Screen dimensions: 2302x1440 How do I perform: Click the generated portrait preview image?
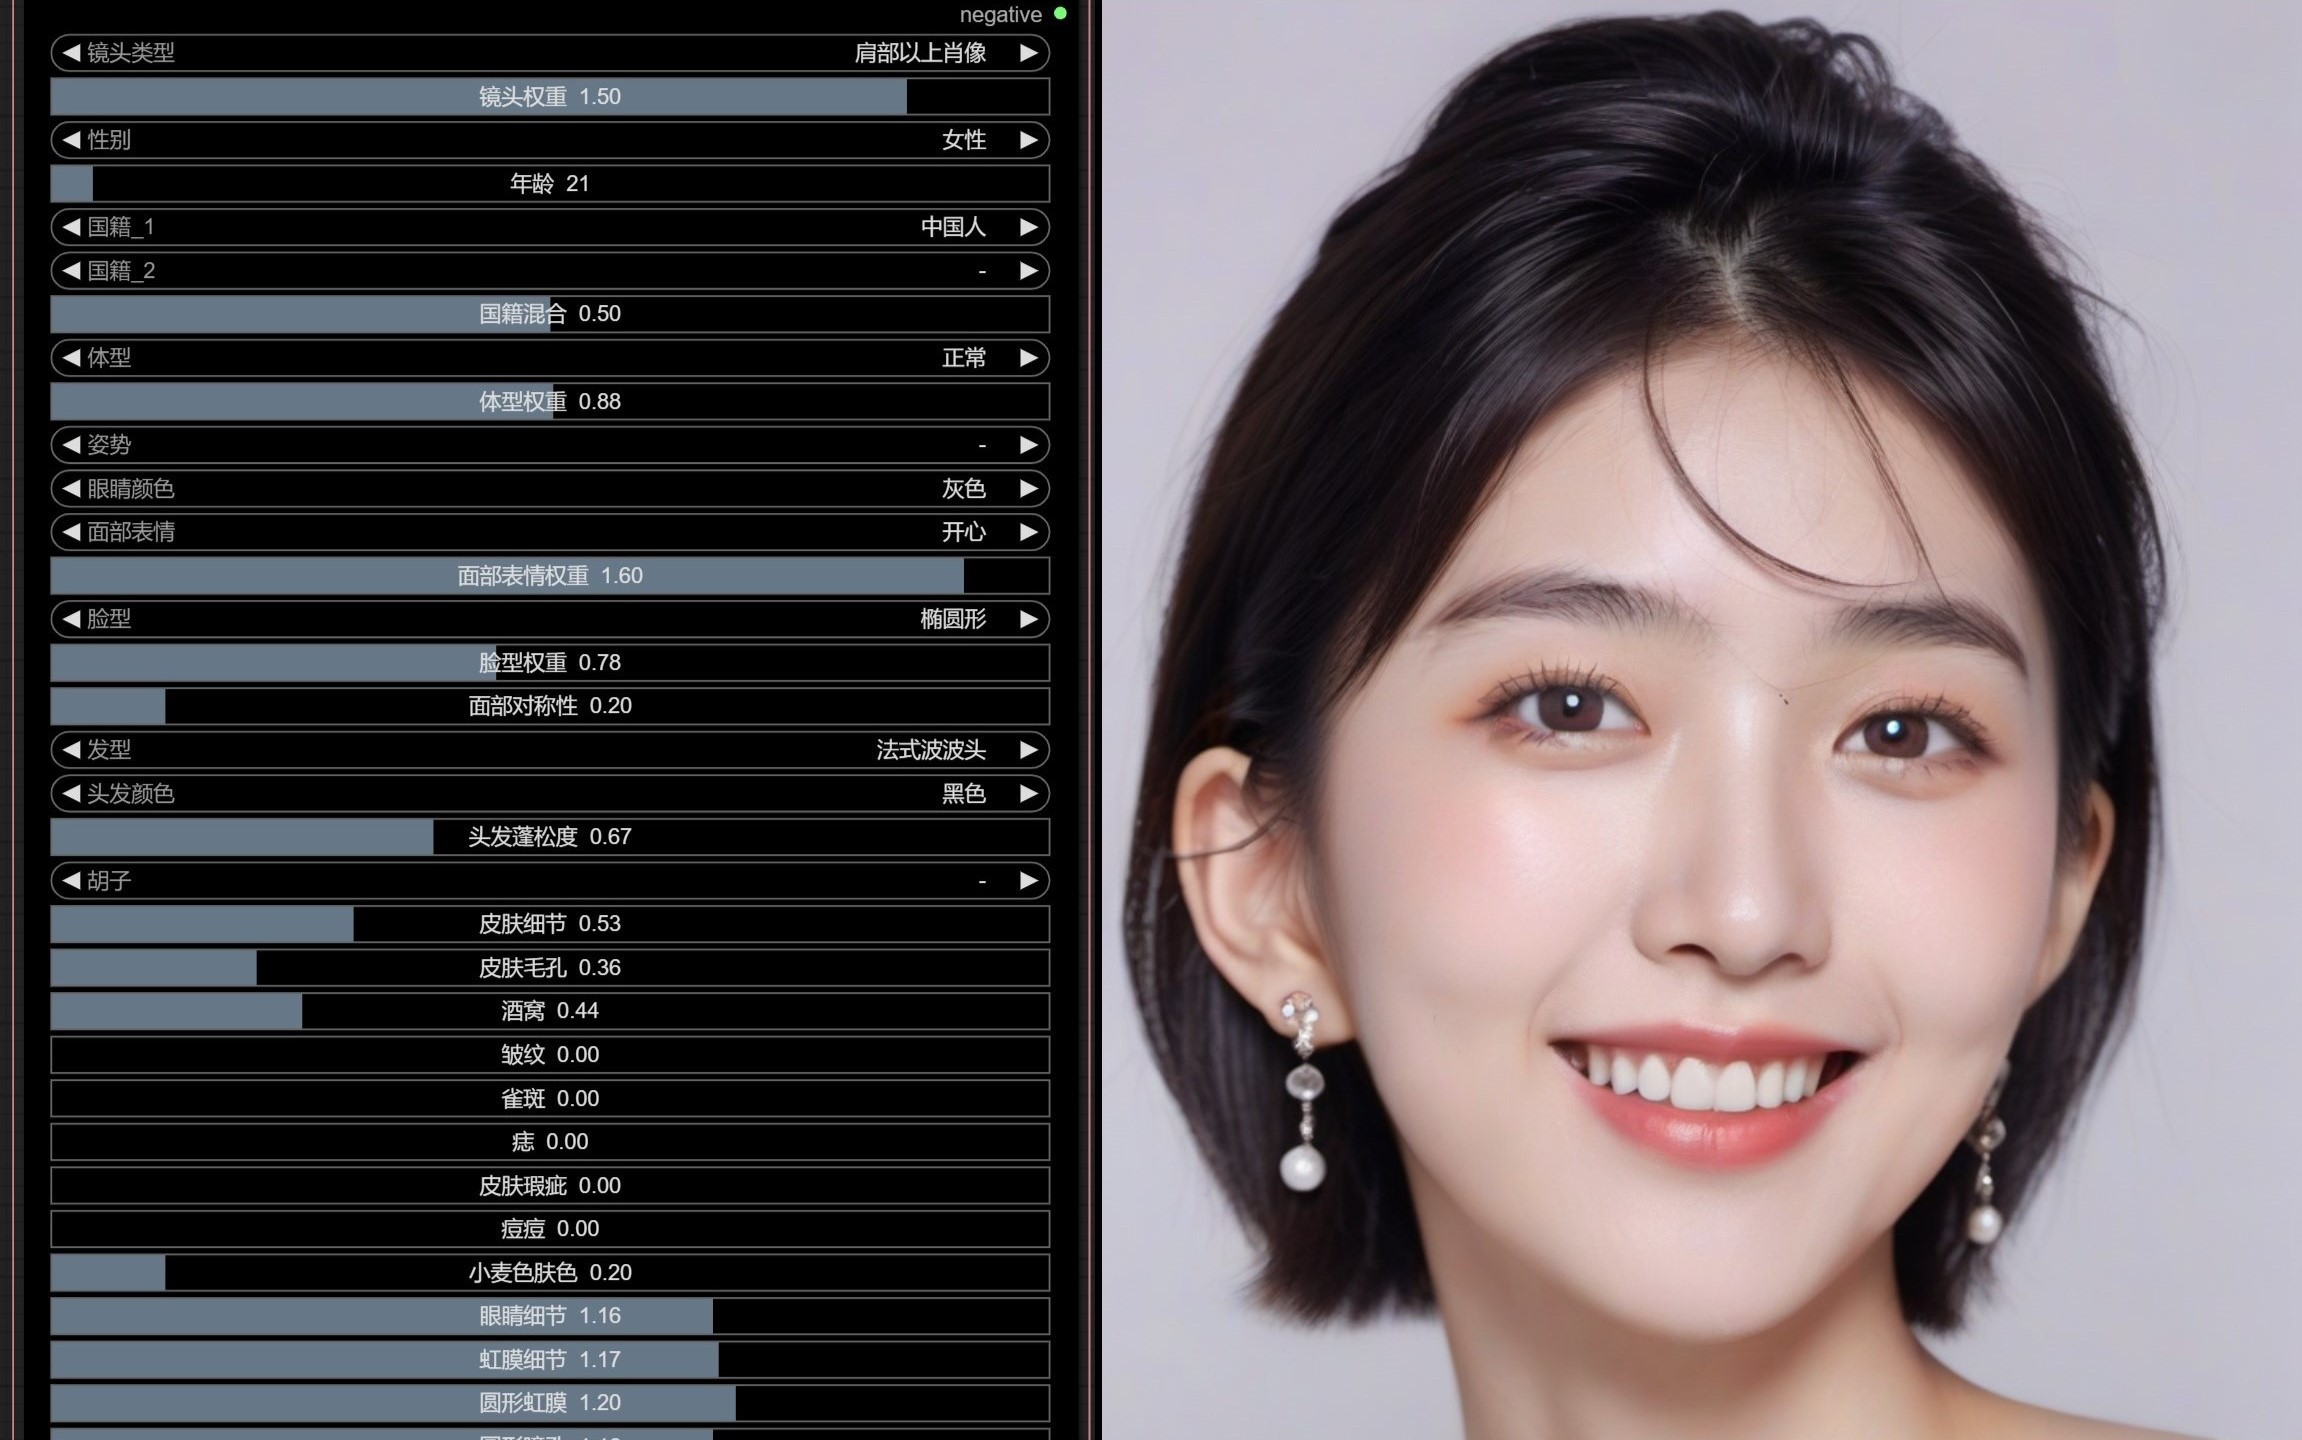point(1700,720)
